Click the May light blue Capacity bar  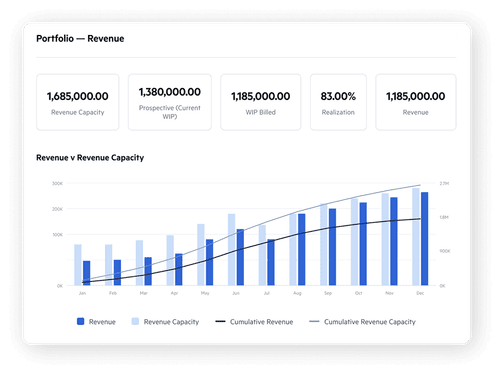(201, 255)
